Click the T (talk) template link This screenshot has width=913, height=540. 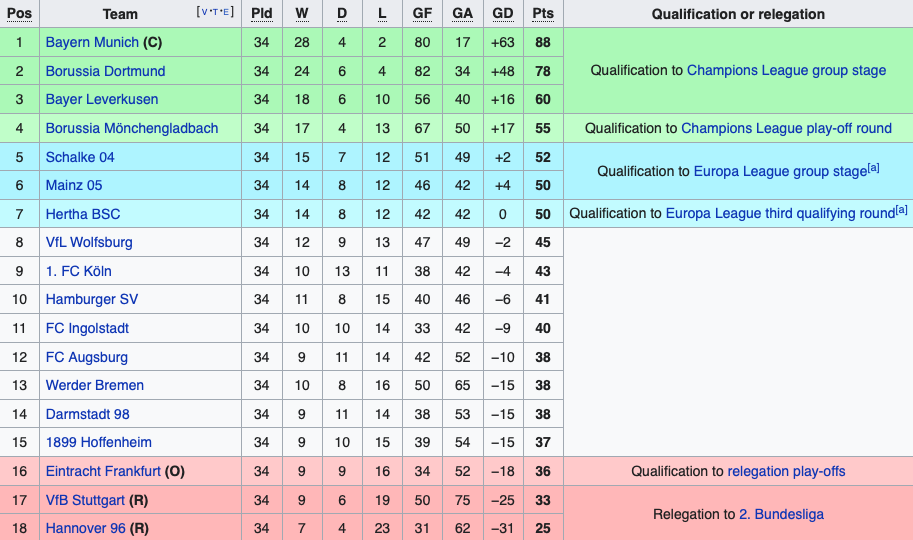click(215, 12)
